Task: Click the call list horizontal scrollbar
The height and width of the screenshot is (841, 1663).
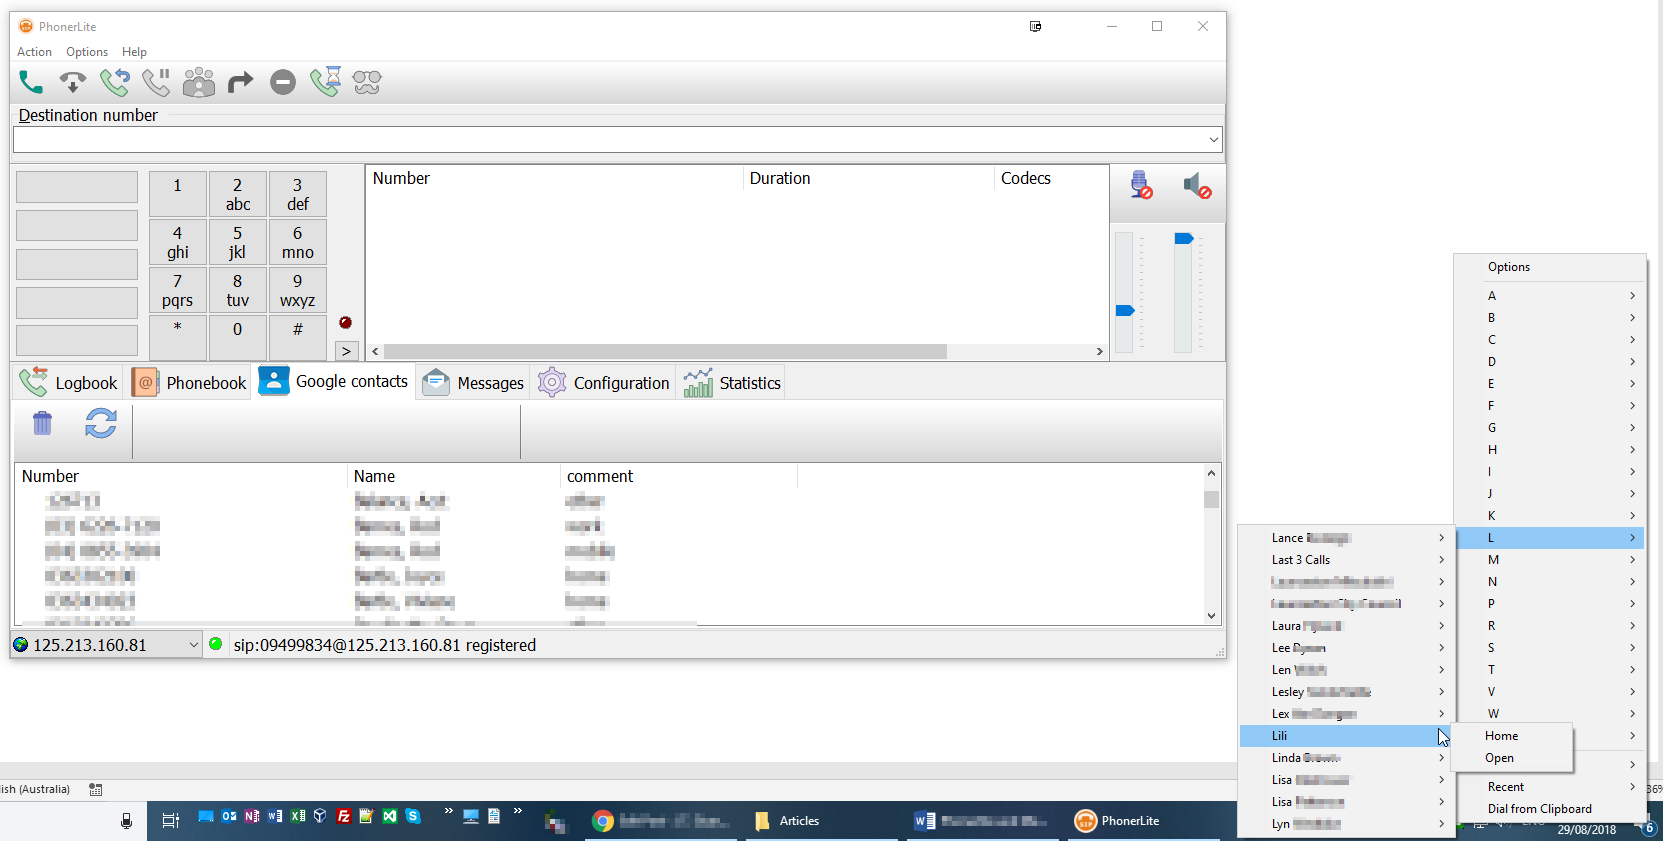Action: (665, 352)
